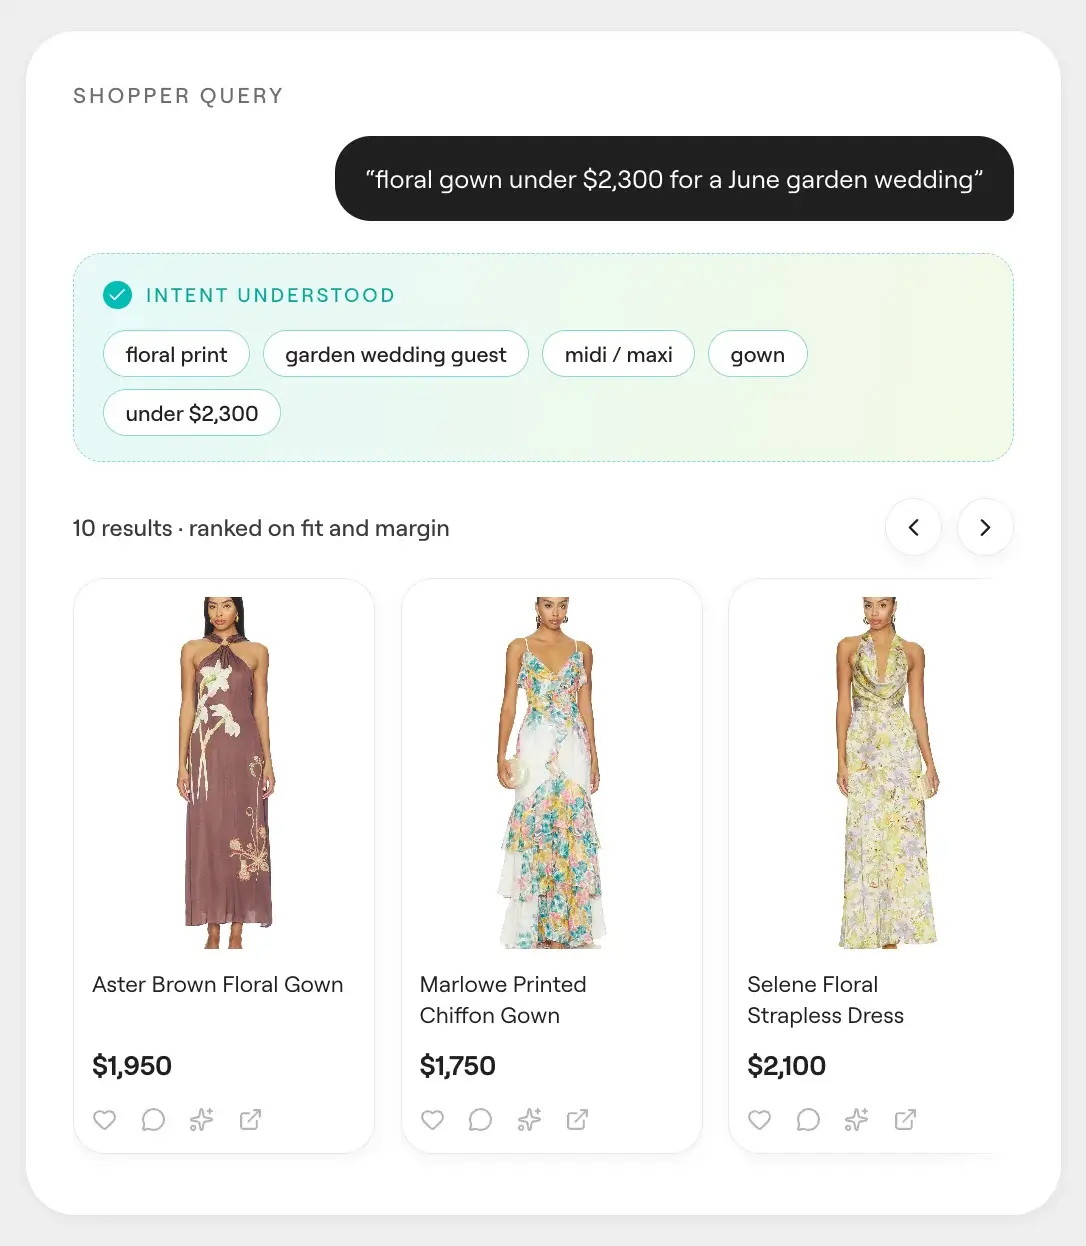Click the 'gown' intent chip
The height and width of the screenshot is (1246, 1086).
pyautogui.click(x=758, y=354)
